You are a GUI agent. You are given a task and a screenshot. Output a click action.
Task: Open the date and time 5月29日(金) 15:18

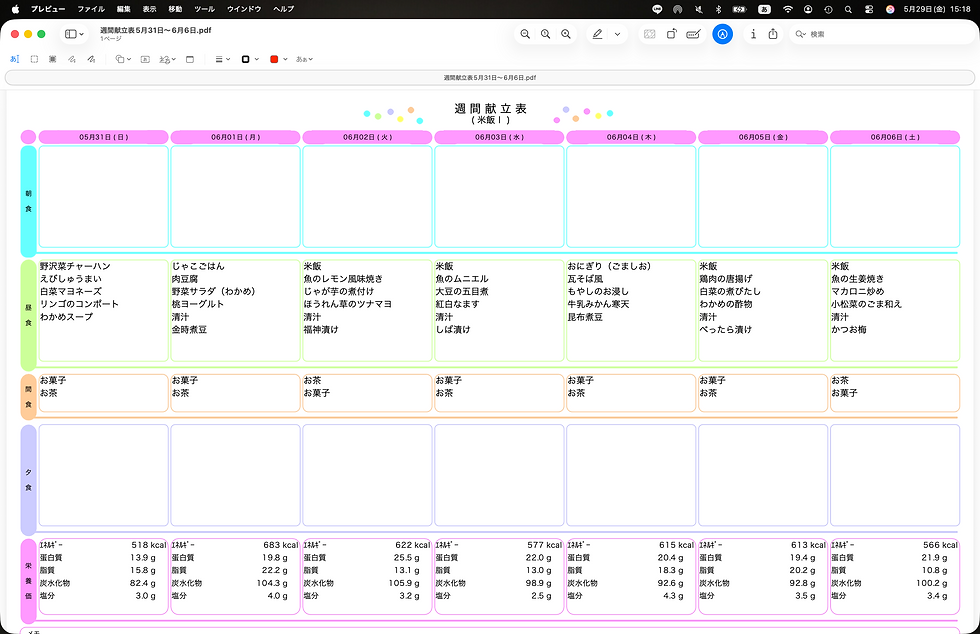pos(937,9)
